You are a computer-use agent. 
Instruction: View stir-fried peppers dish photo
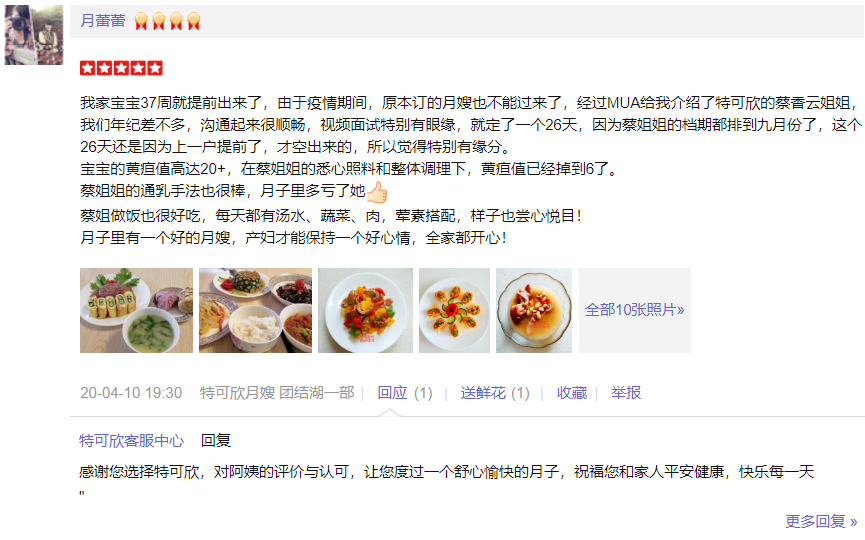[365, 310]
